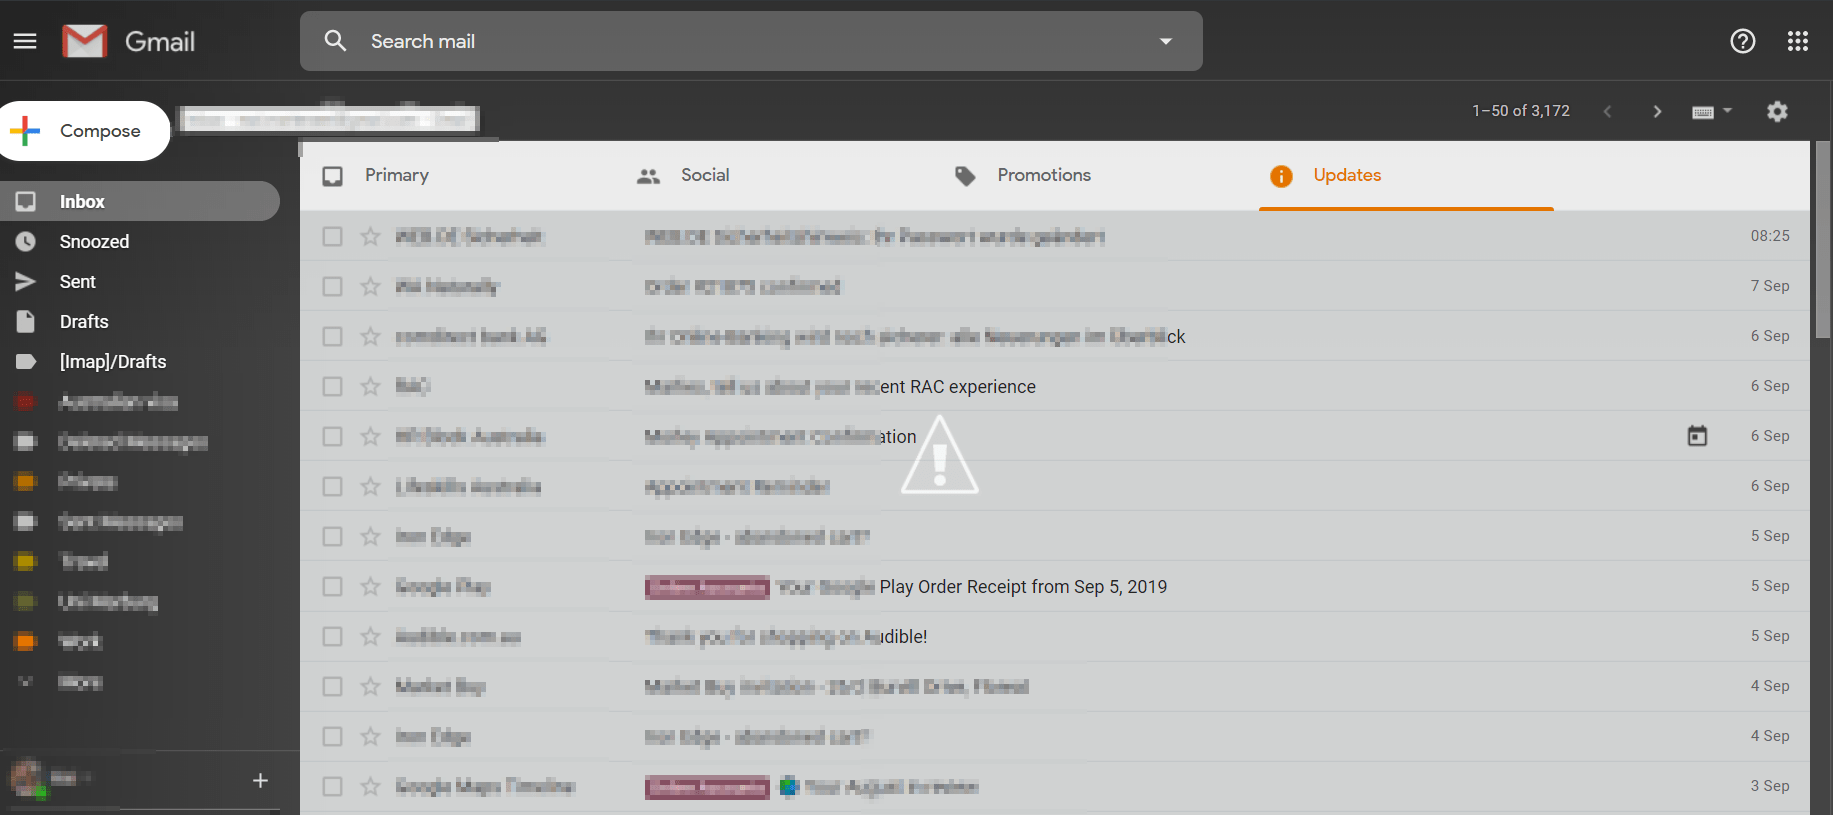Viewport: 1833px width, 815px height.
Task: Click the Search mail field
Action: tap(751, 41)
